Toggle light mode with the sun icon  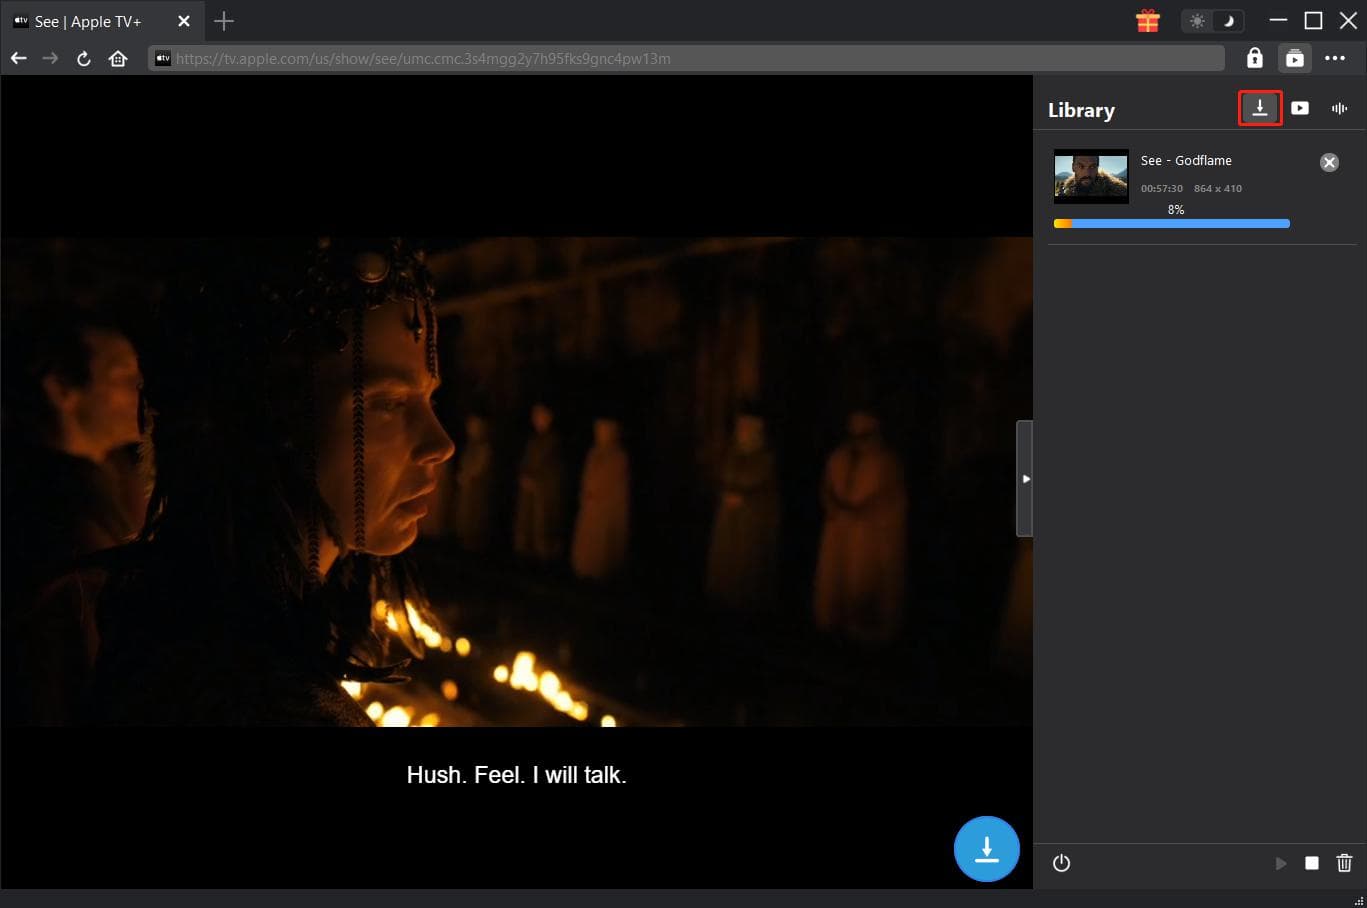(1197, 20)
